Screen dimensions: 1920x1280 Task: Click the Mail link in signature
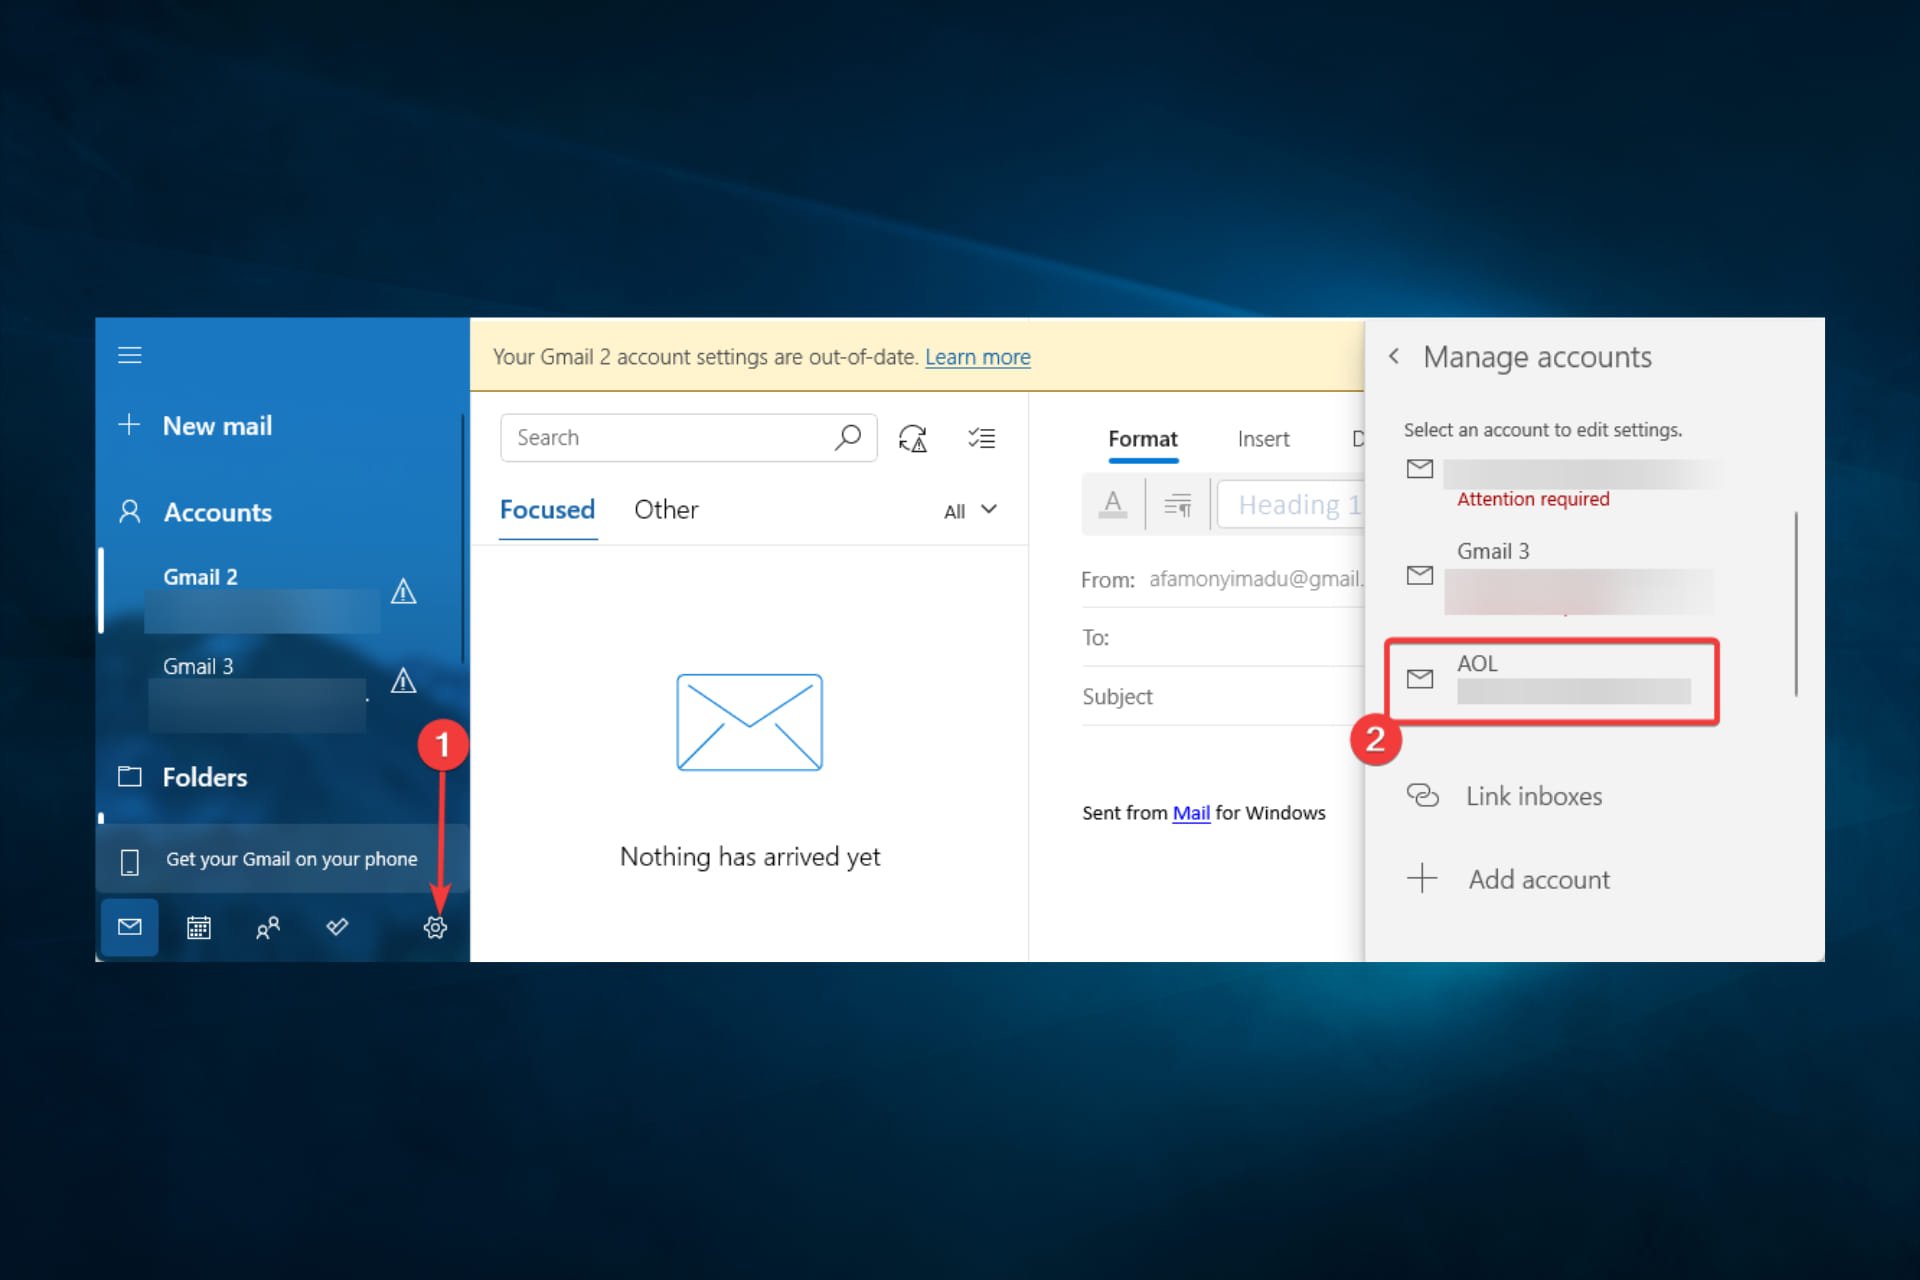(1191, 813)
